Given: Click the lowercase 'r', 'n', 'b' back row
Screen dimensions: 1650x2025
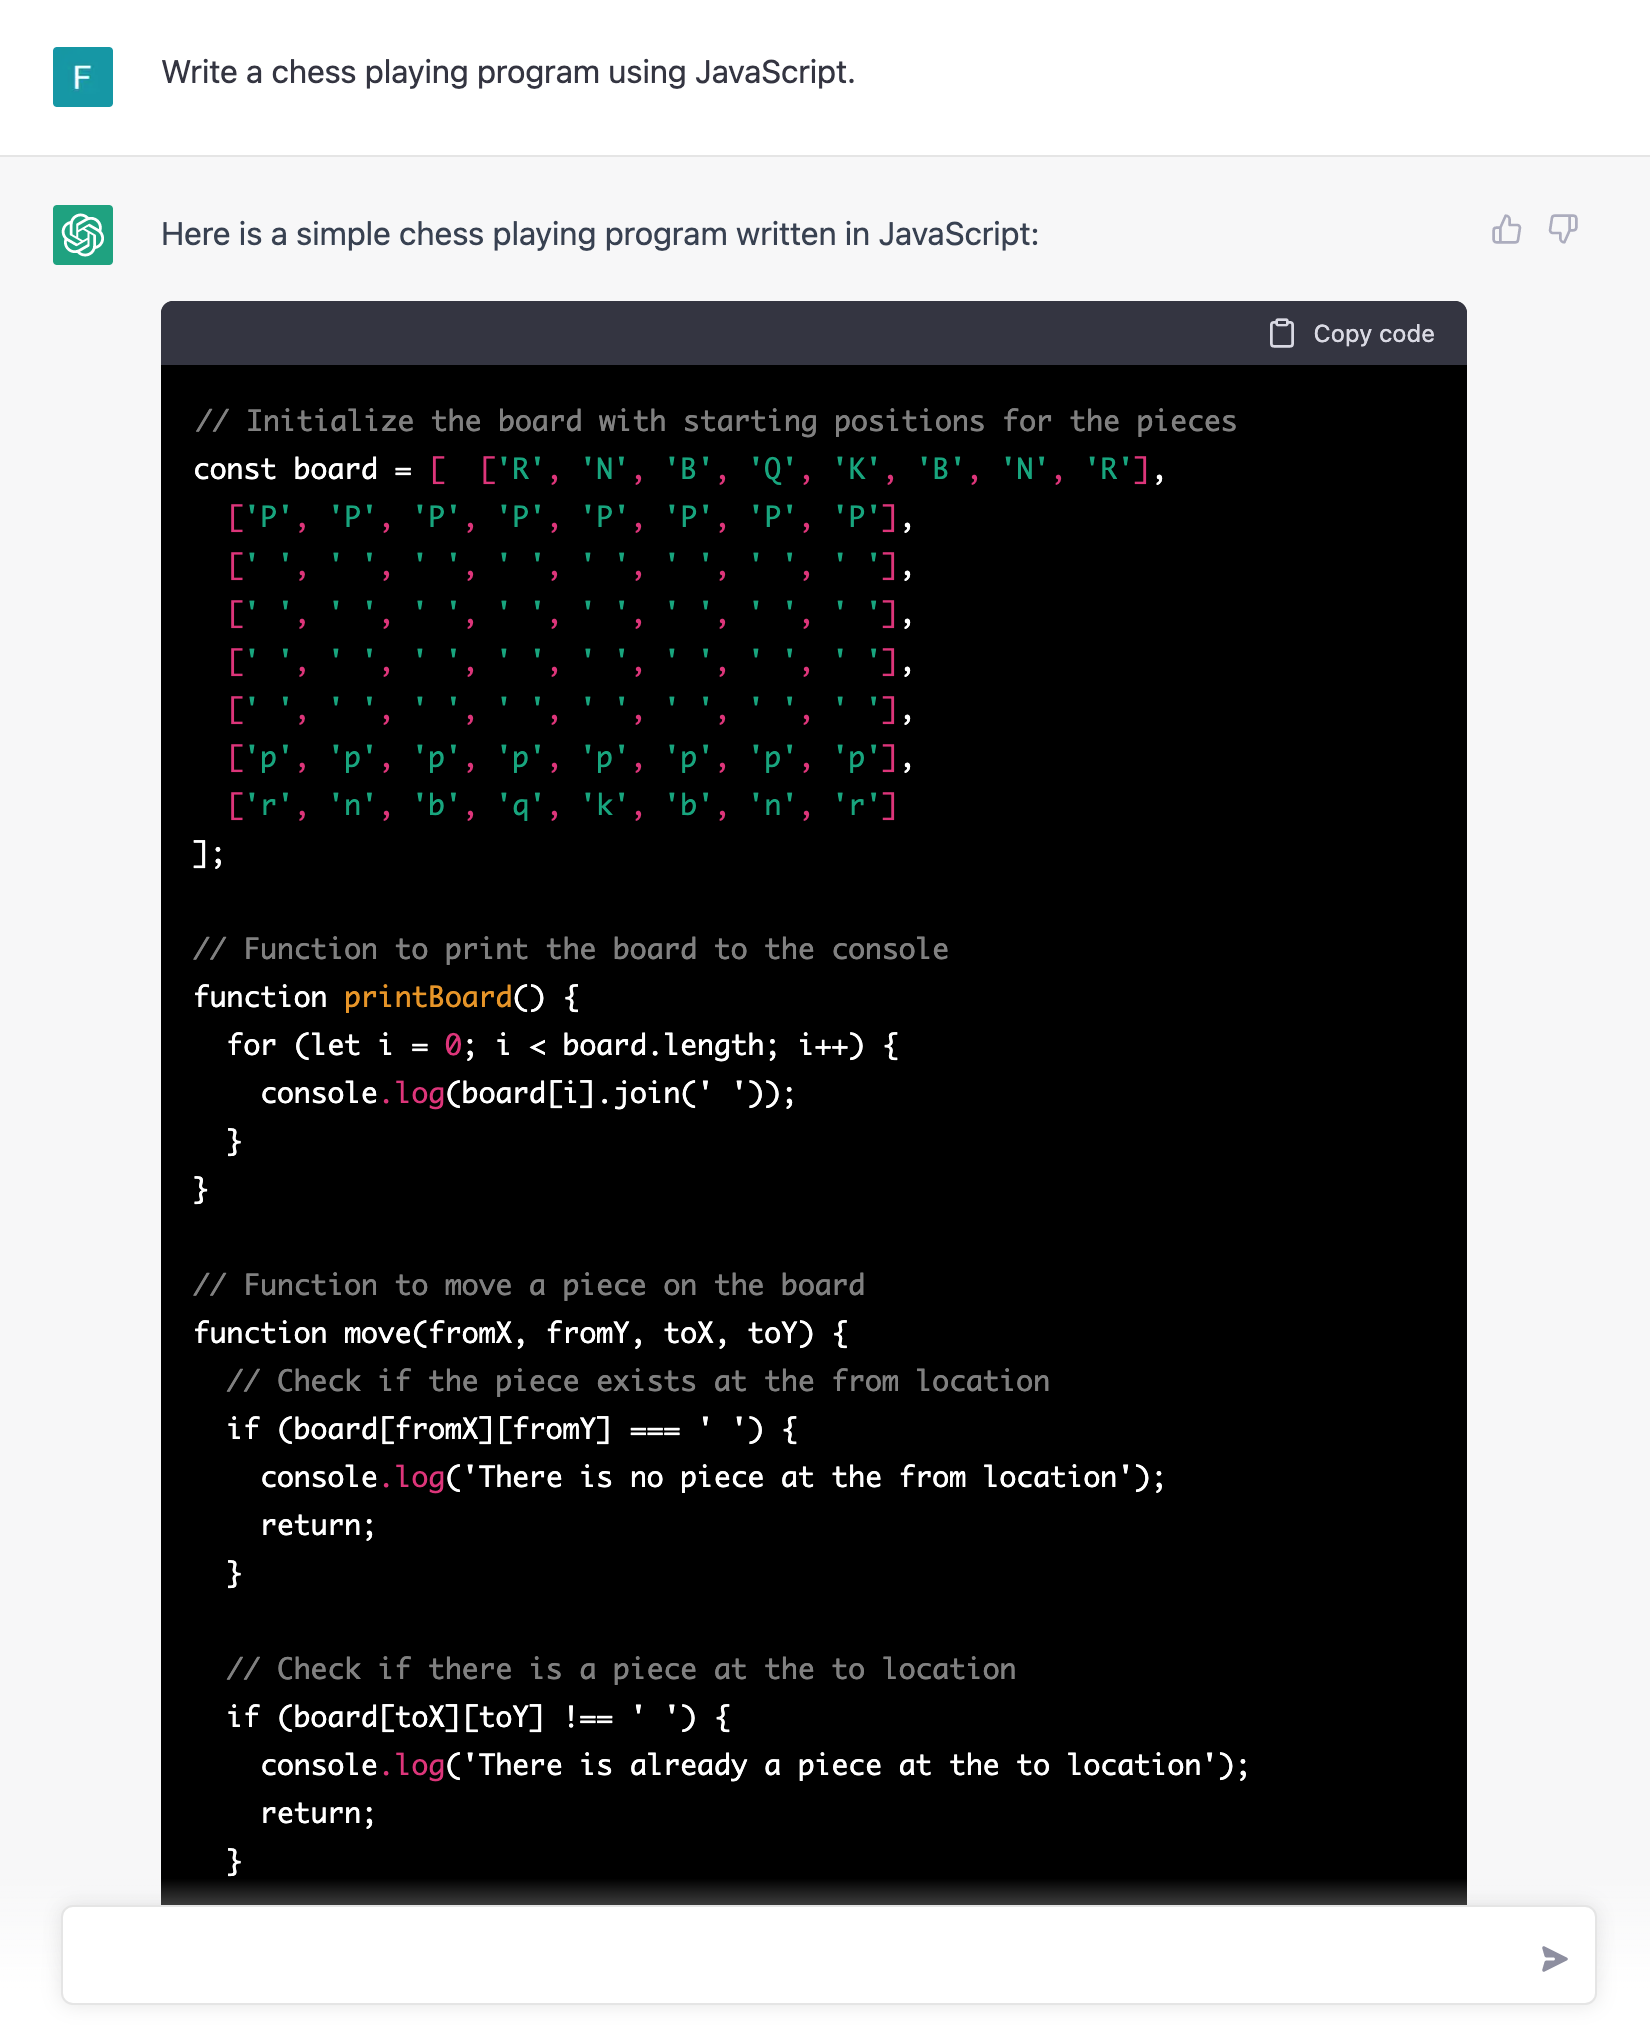Looking at the screenshot, I should pyautogui.click(x=562, y=805).
